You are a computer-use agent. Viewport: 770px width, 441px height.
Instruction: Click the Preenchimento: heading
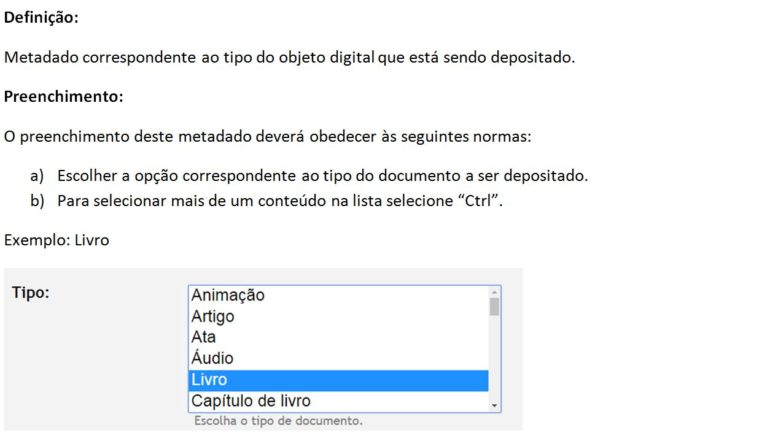pos(64,96)
